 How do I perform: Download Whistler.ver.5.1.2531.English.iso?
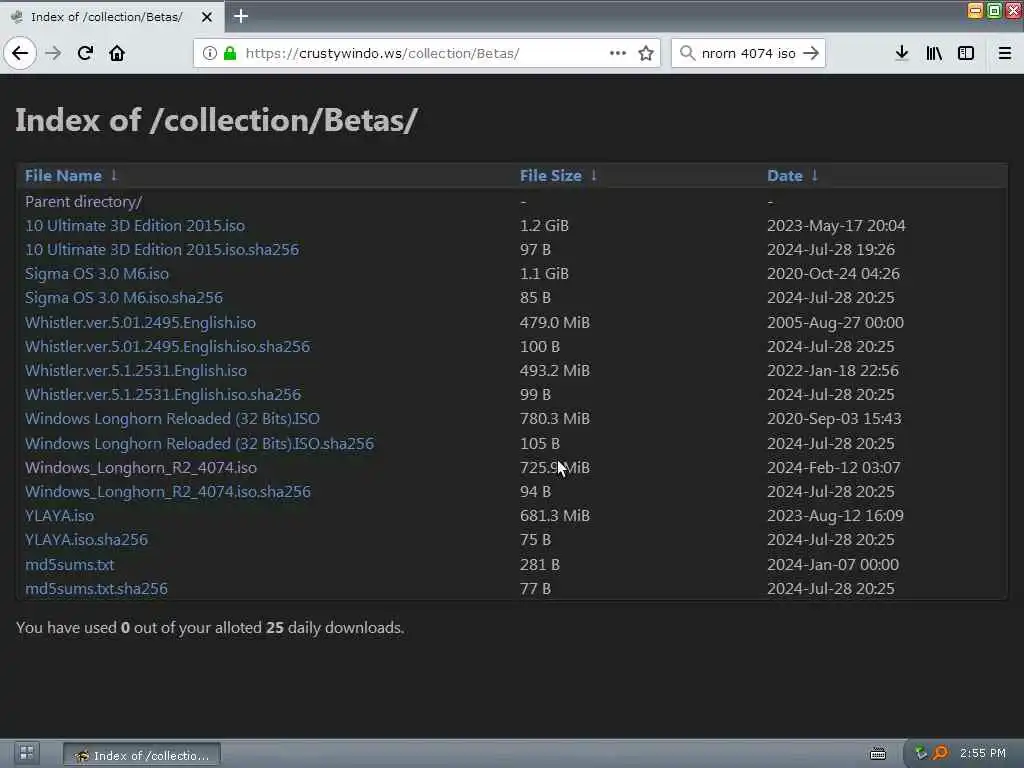pyautogui.click(x=136, y=371)
